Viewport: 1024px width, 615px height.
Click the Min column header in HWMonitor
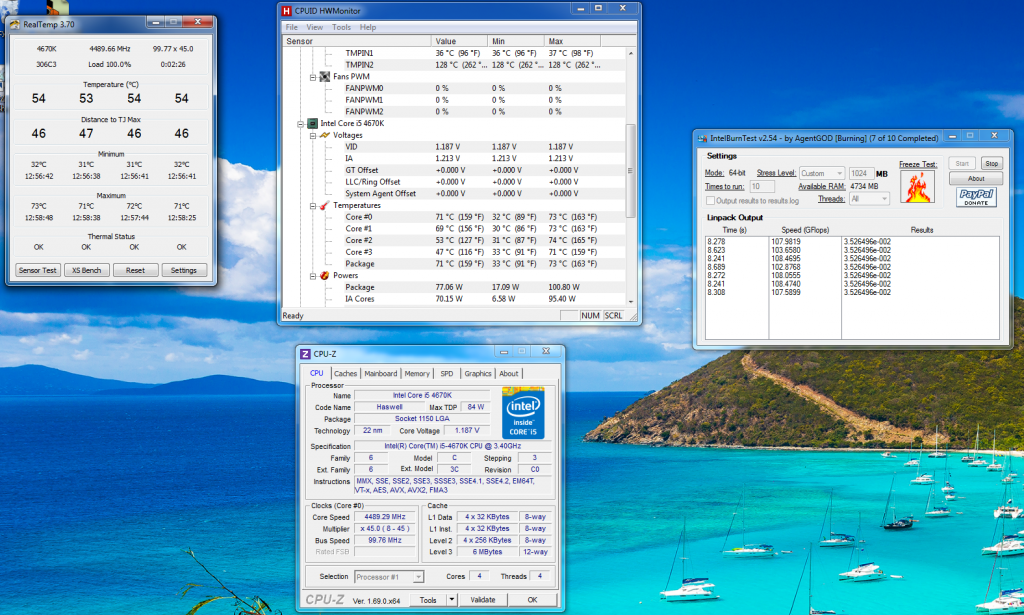(516, 41)
